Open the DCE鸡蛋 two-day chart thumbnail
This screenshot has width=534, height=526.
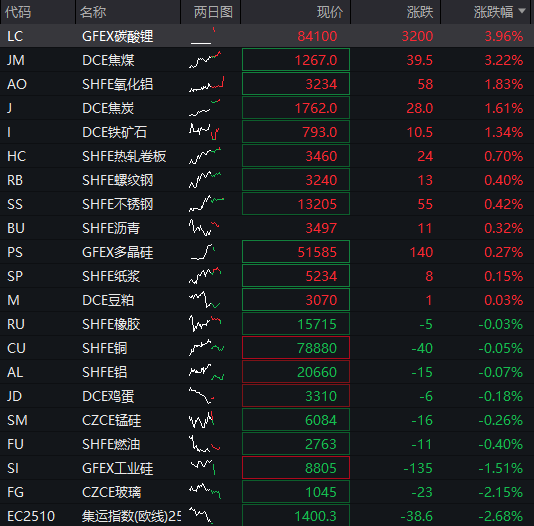[202, 396]
